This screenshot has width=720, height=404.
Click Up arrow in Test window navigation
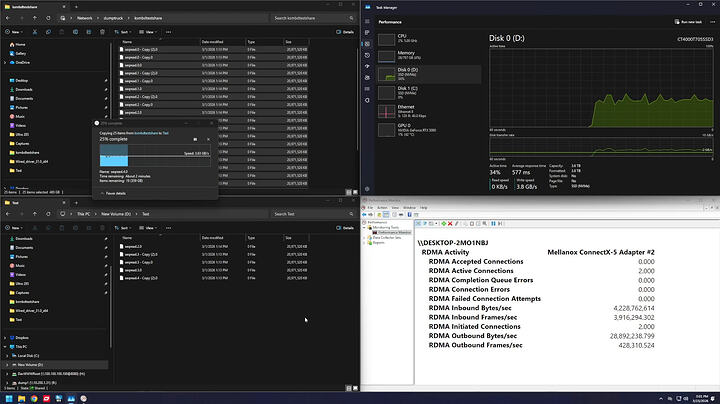(x=35, y=214)
